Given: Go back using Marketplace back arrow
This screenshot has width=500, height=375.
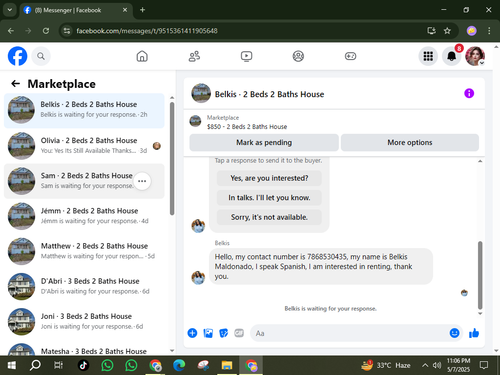Looking at the screenshot, I should point(16,84).
